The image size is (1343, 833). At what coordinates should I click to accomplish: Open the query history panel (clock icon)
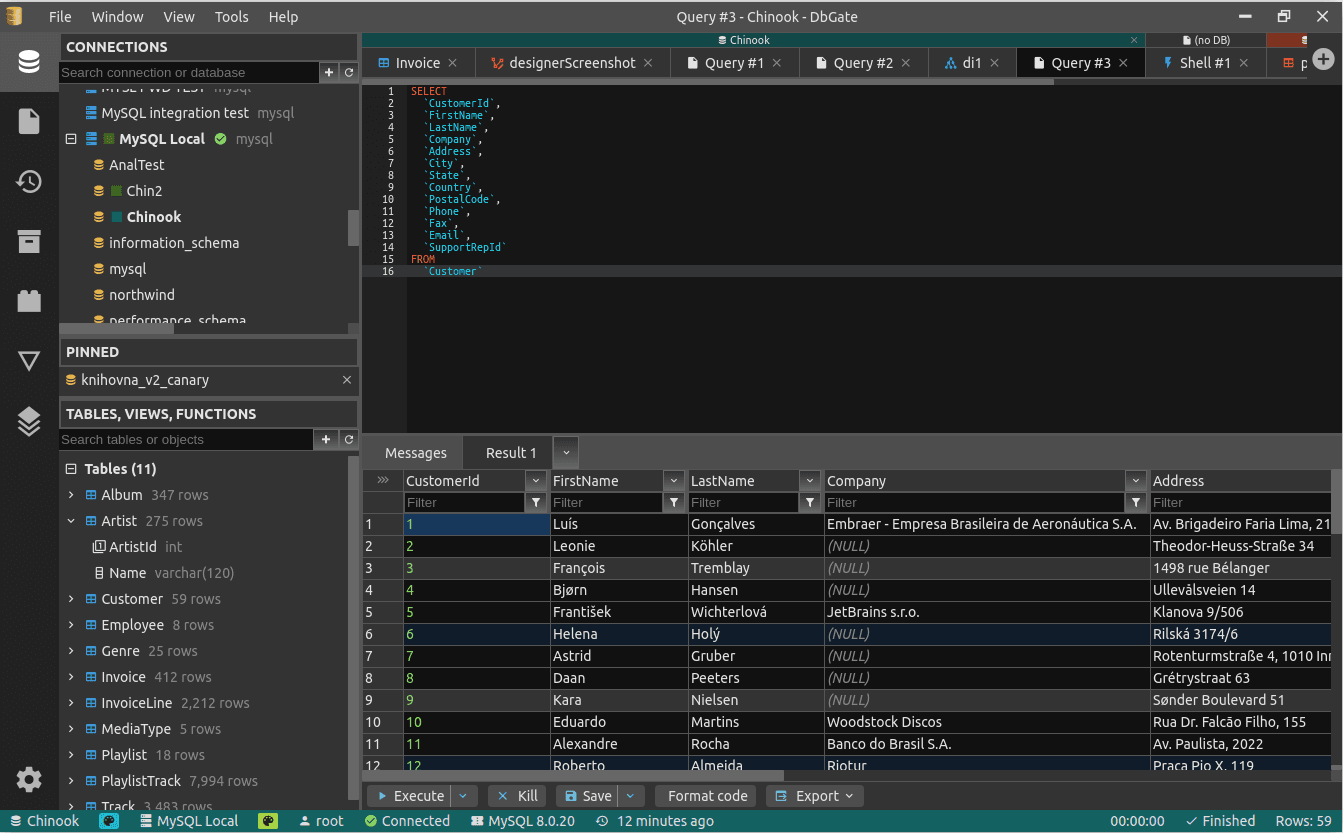coord(27,181)
